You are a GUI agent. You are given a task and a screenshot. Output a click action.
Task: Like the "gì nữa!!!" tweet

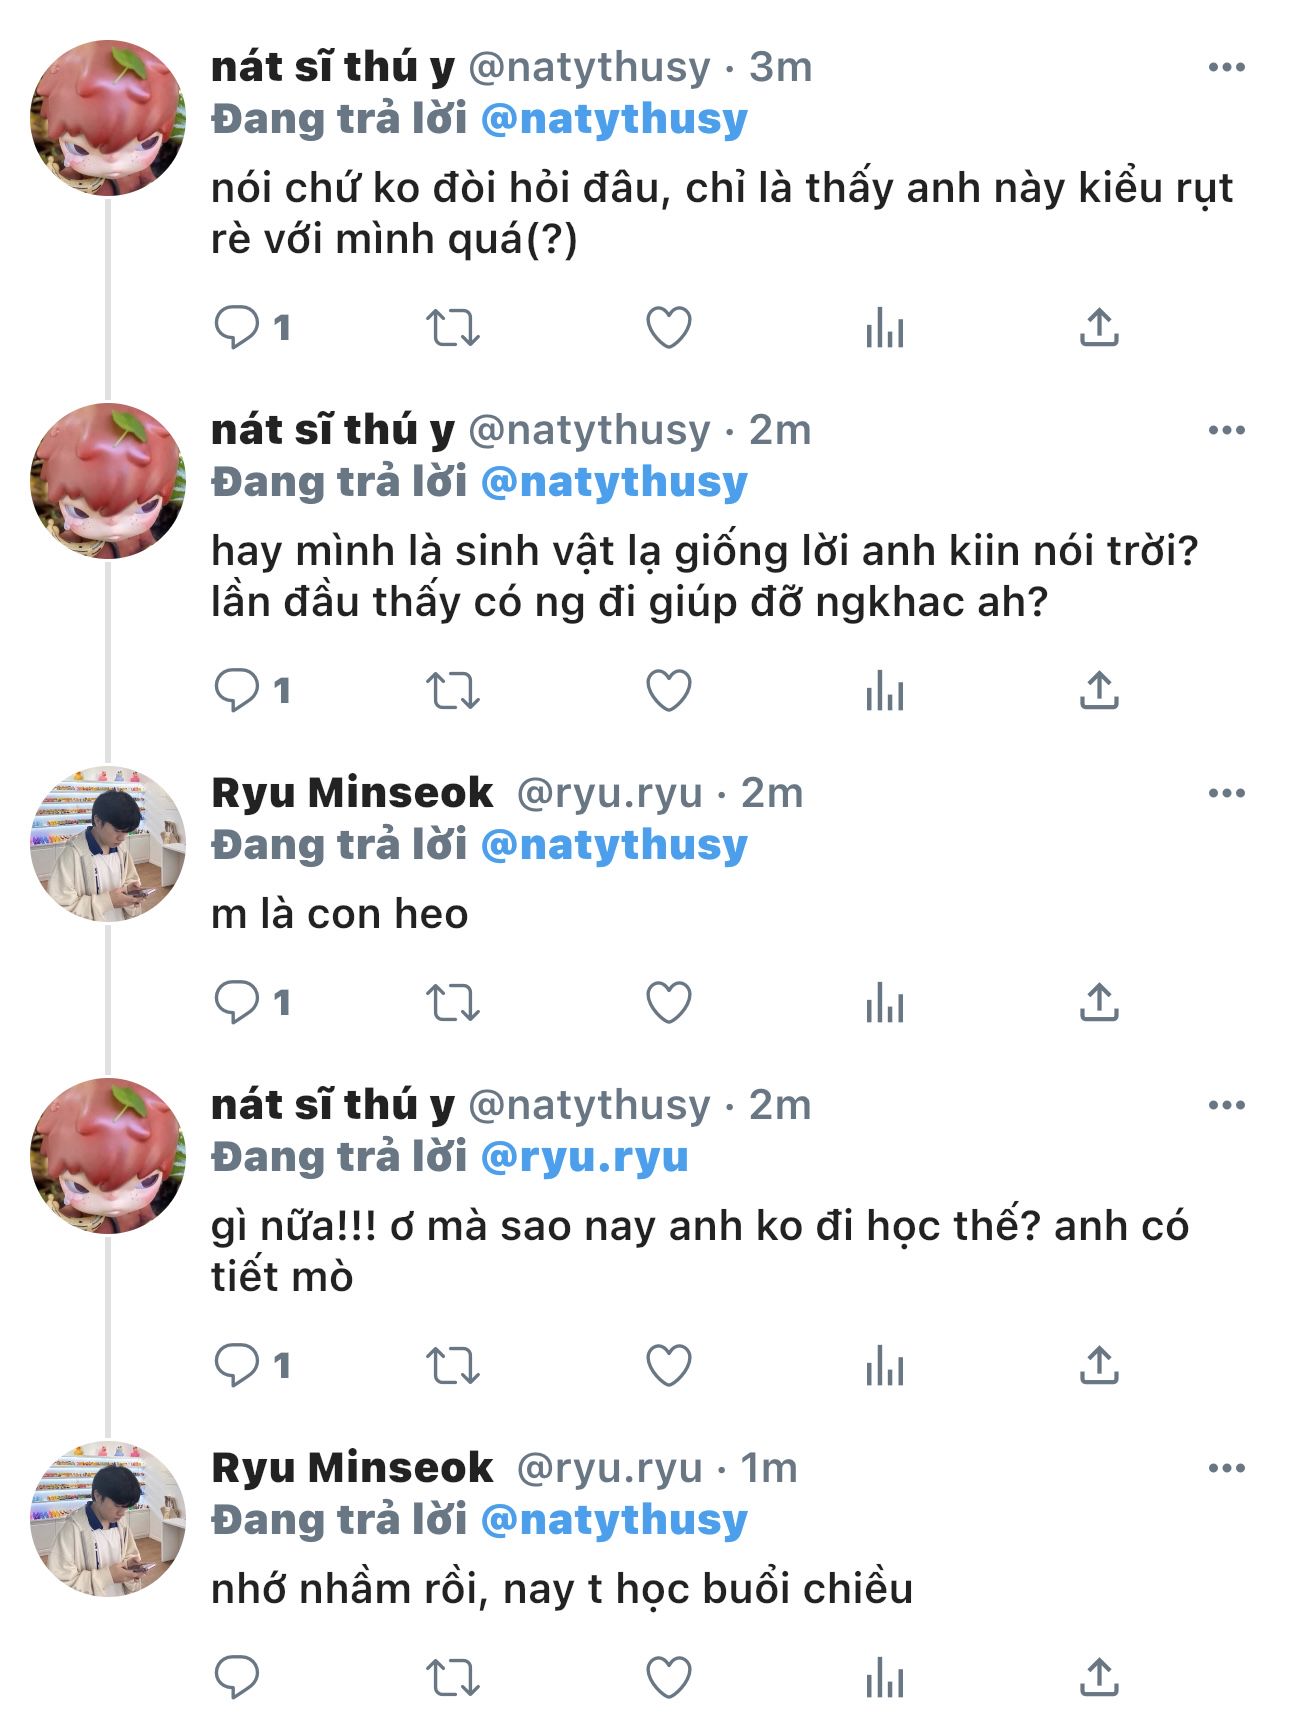pos(669,1365)
